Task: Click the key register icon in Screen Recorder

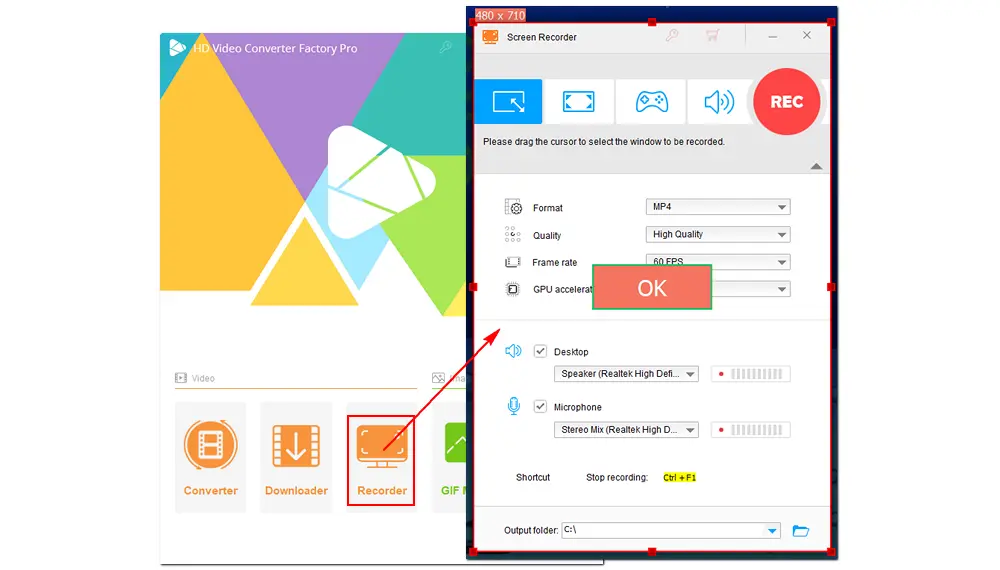Action: point(672,36)
